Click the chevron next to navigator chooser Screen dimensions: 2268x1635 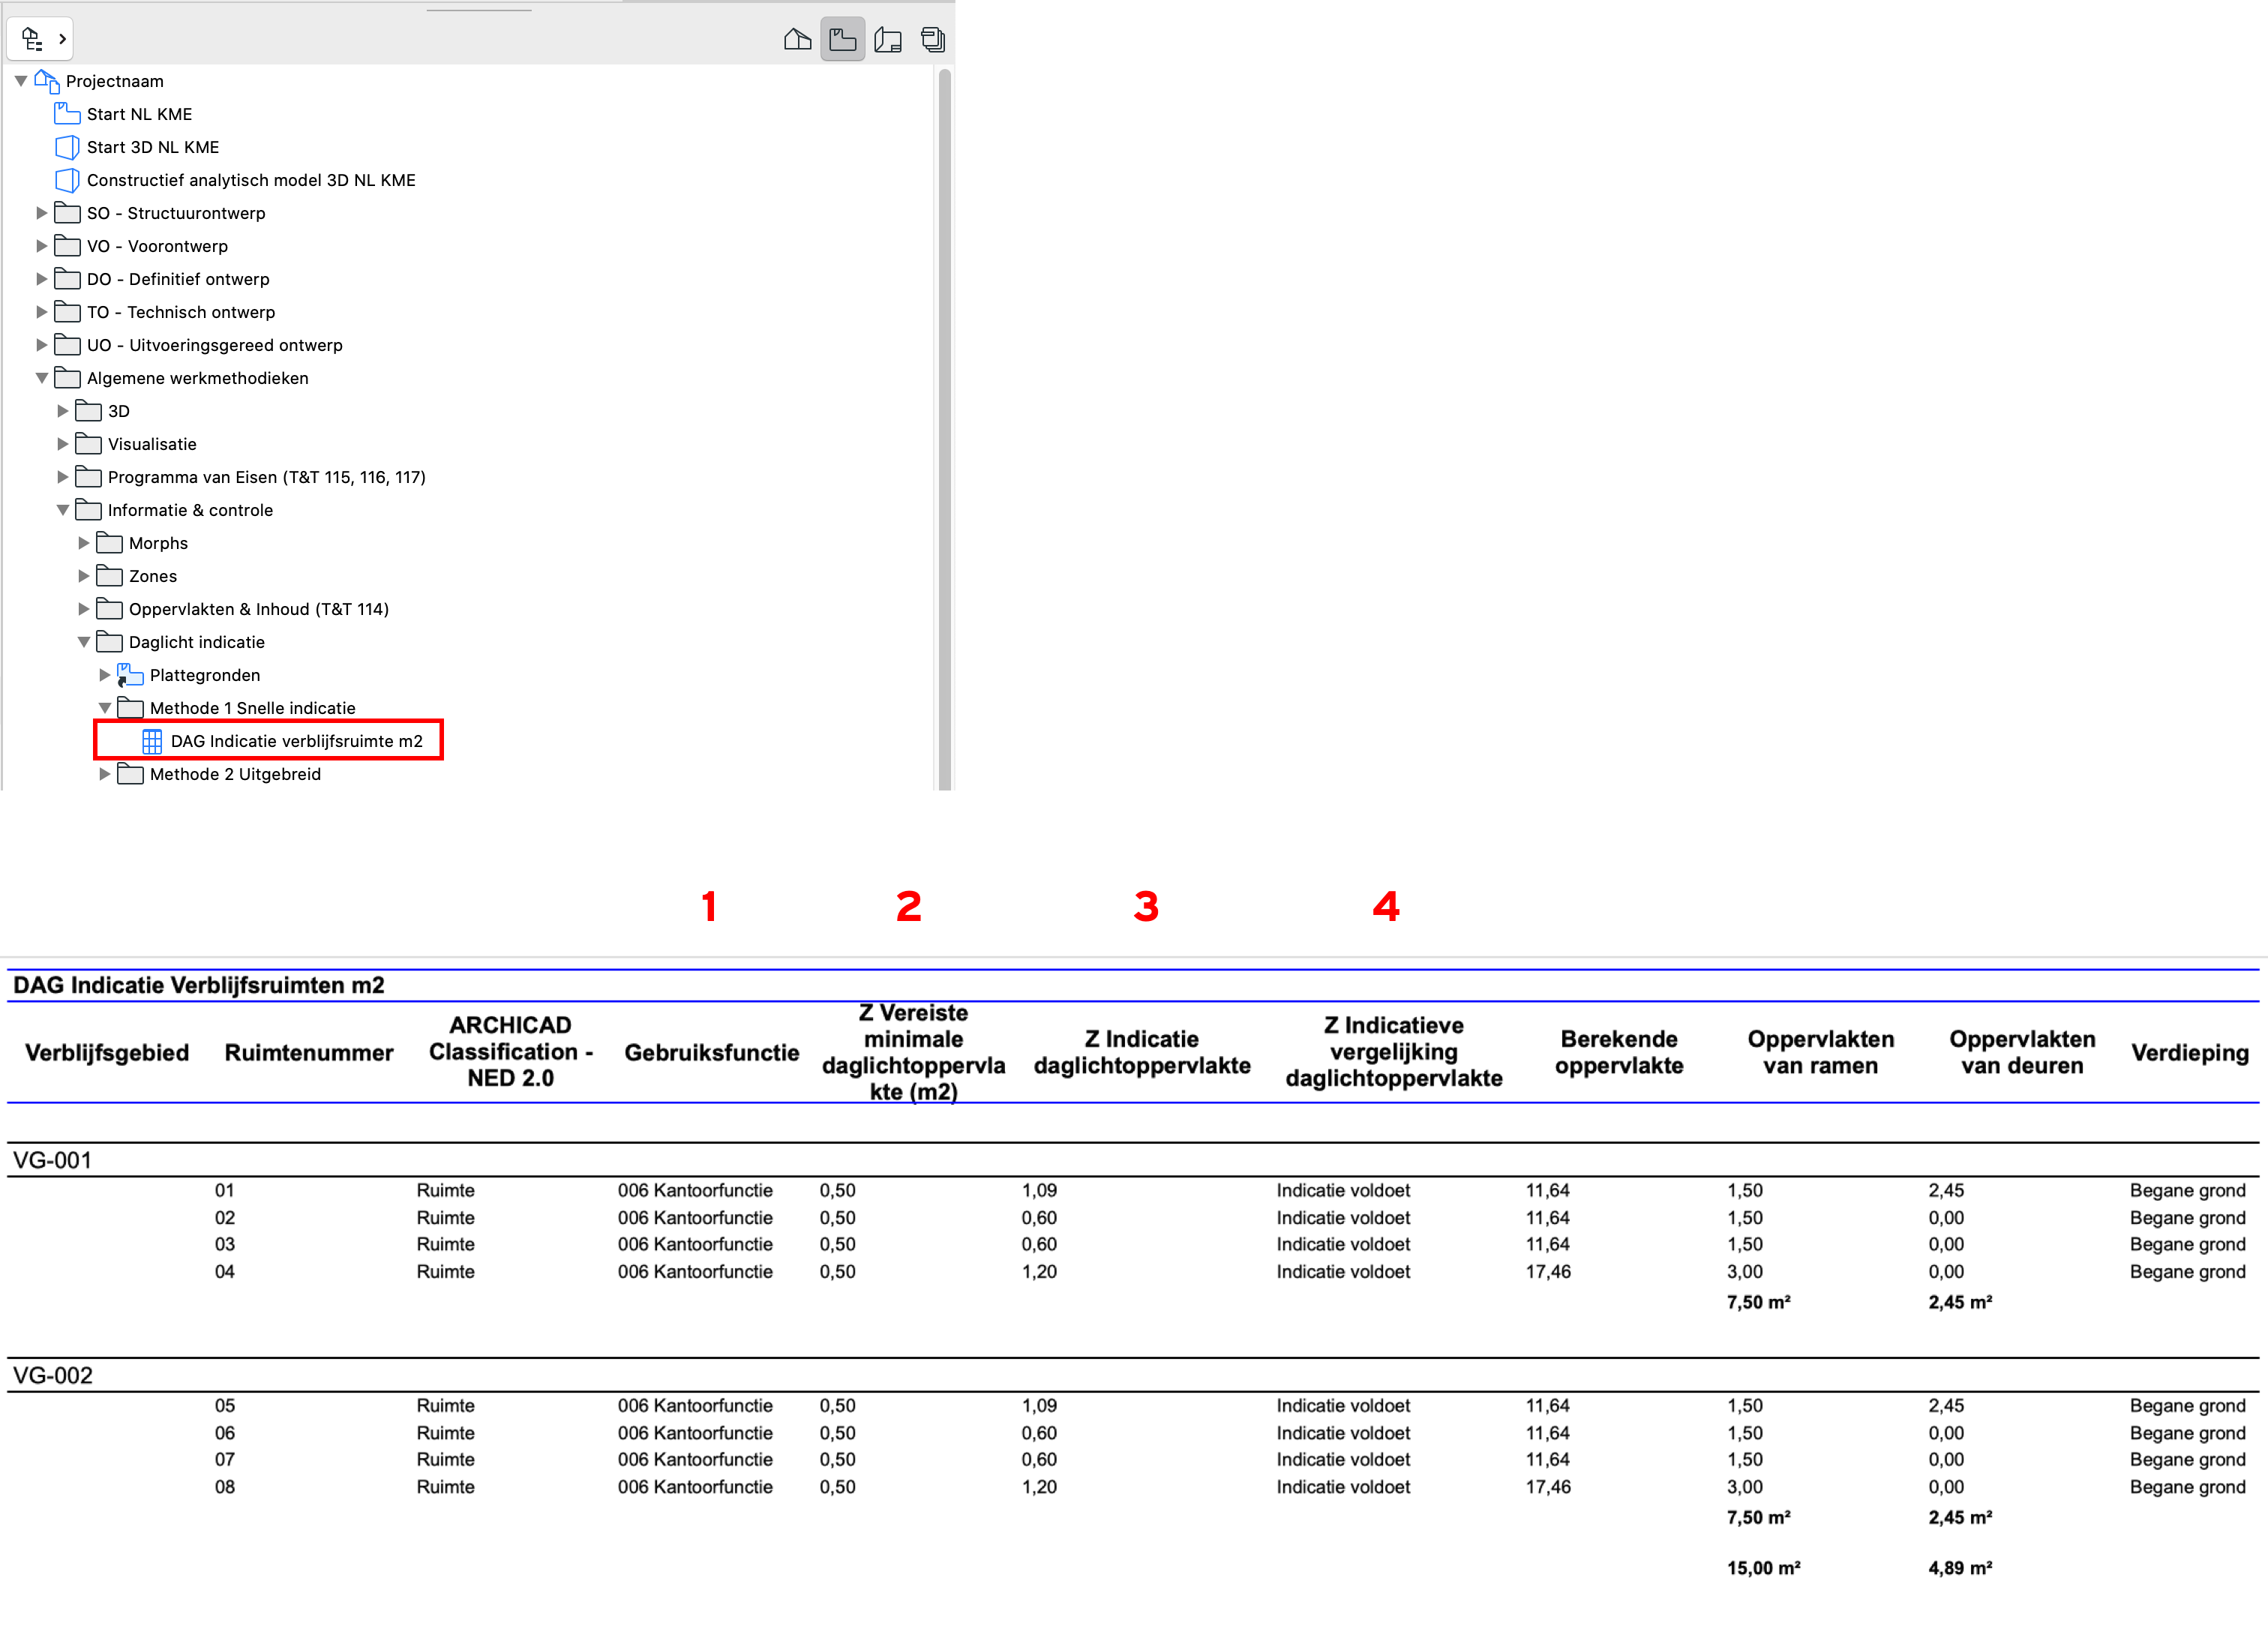(62, 39)
